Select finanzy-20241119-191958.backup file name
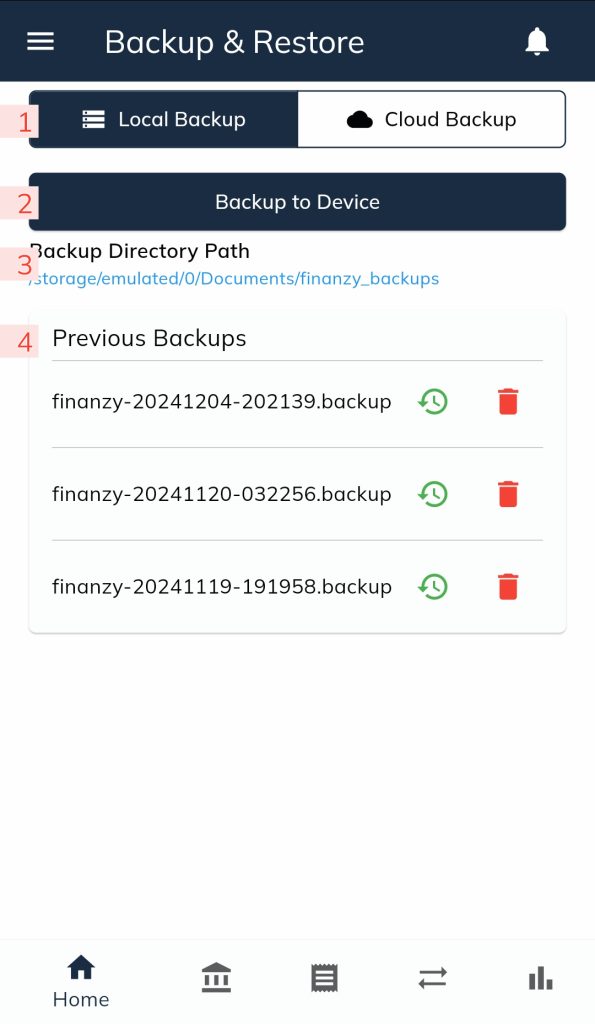This screenshot has height=1024, width=595. coord(221,586)
